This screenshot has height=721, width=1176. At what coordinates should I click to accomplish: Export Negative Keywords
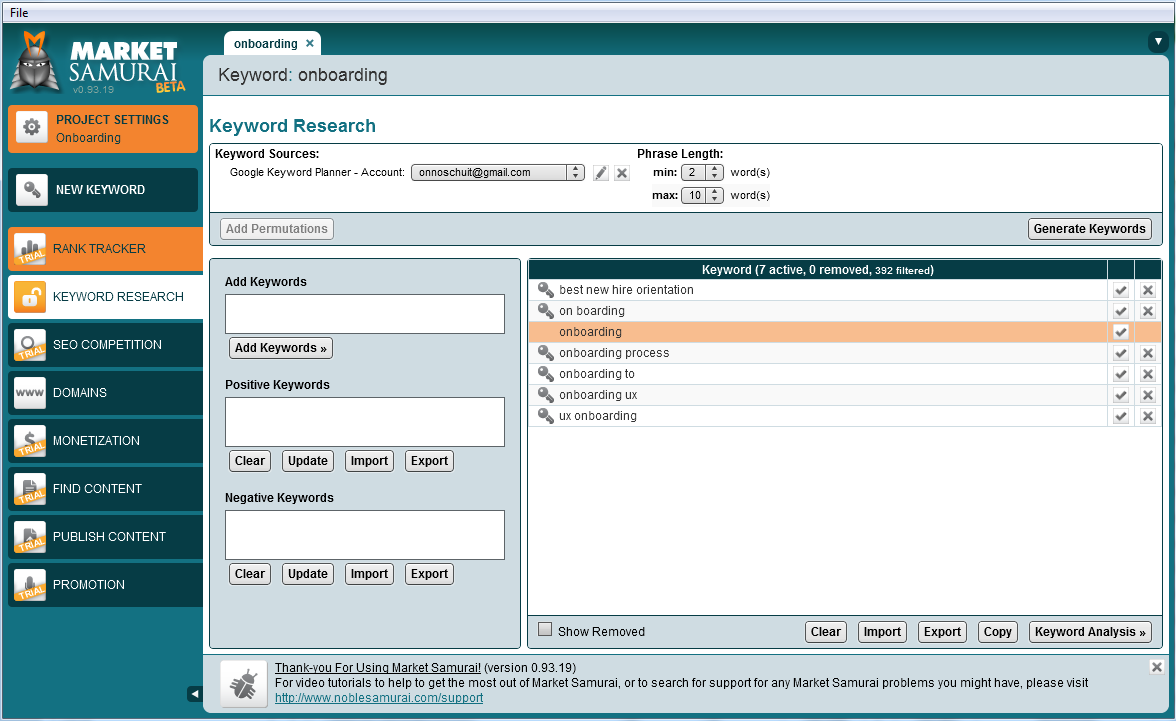(x=429, y=574)
